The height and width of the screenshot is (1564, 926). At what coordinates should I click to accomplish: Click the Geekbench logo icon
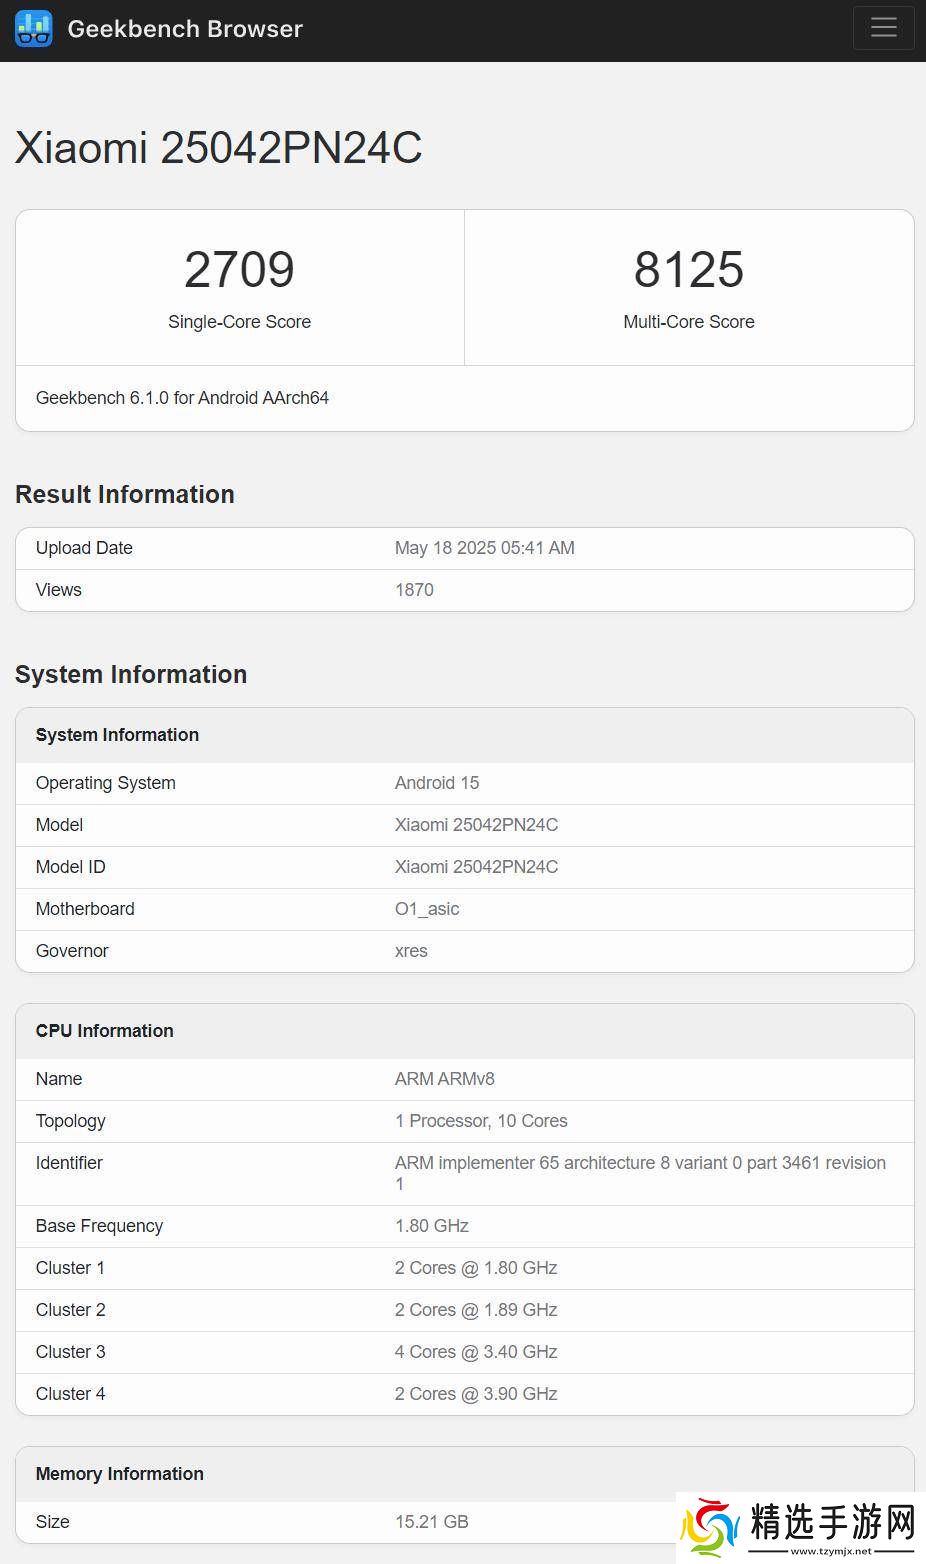tap(33, 29)
